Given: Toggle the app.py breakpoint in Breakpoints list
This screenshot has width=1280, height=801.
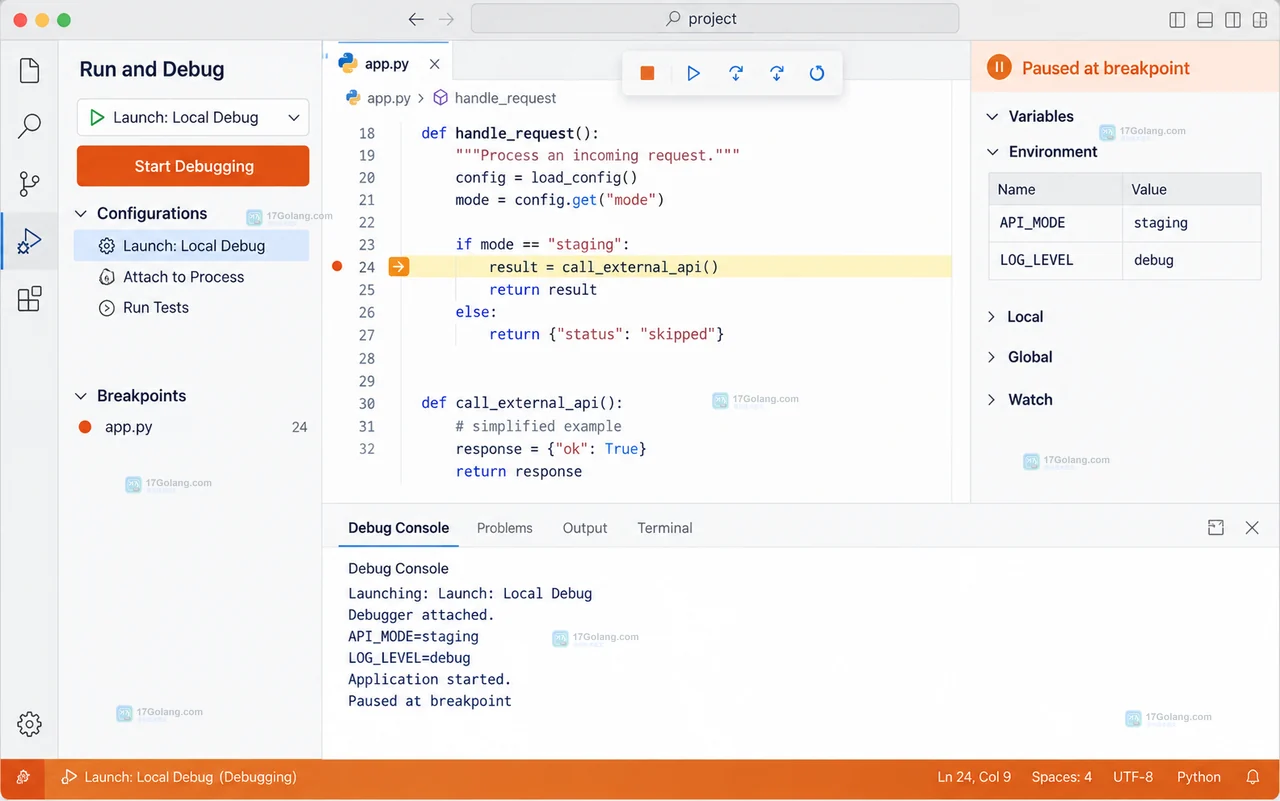Looking at the screenshot, I should [85, 427].
